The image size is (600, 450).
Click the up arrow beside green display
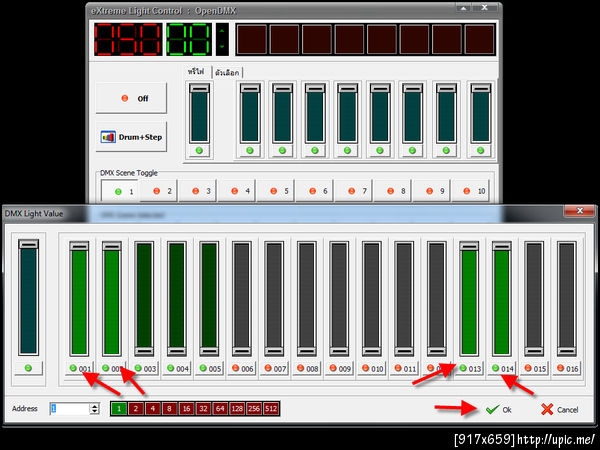tap(222, 31)
